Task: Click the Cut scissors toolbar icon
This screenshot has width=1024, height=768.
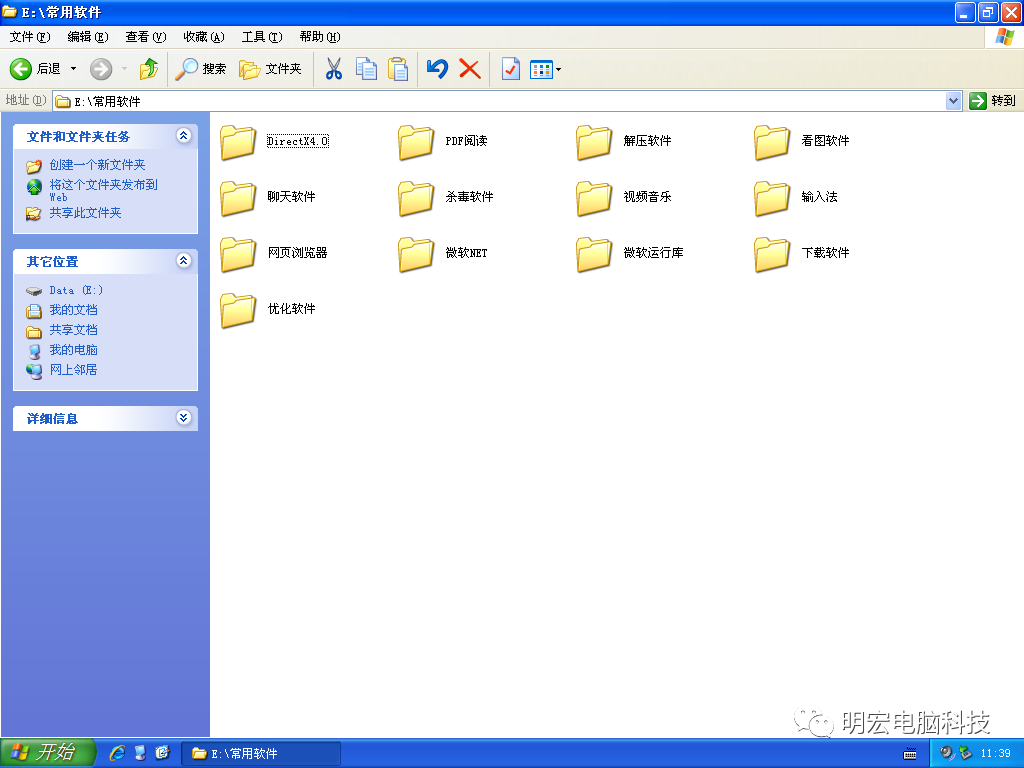Action: 334,69
